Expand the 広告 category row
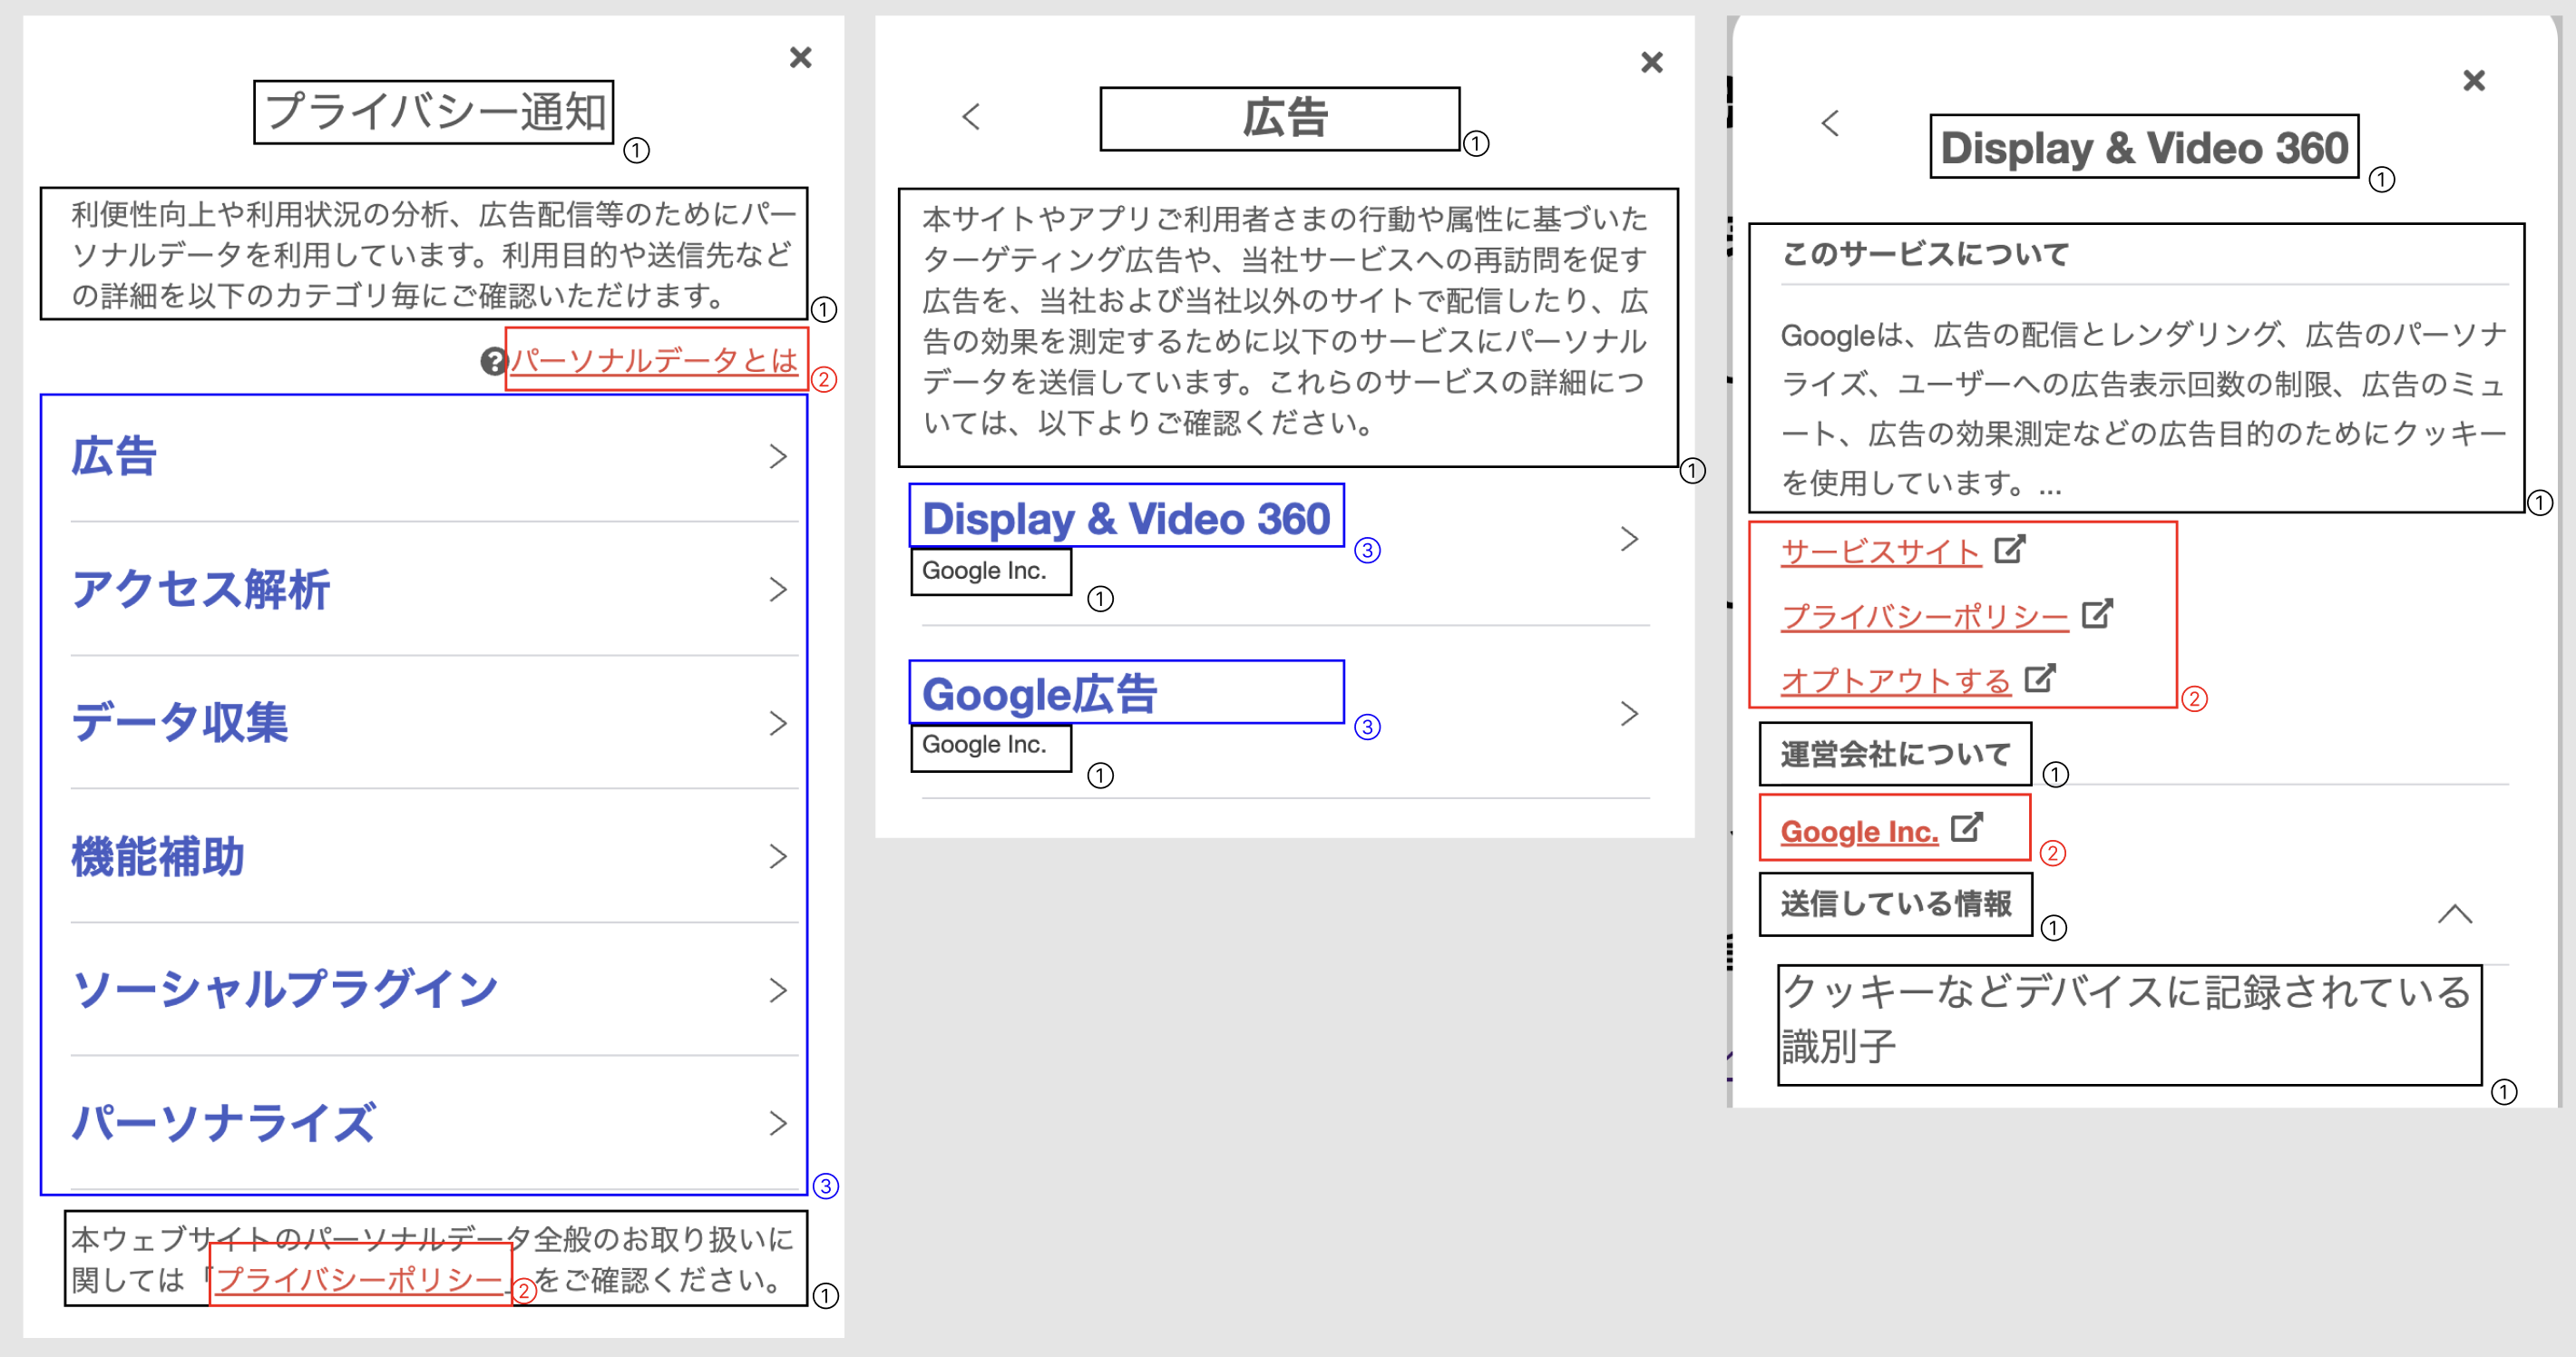This screenshot has height=1357, width=2576. pyautogui.click(x=779, y=456)
